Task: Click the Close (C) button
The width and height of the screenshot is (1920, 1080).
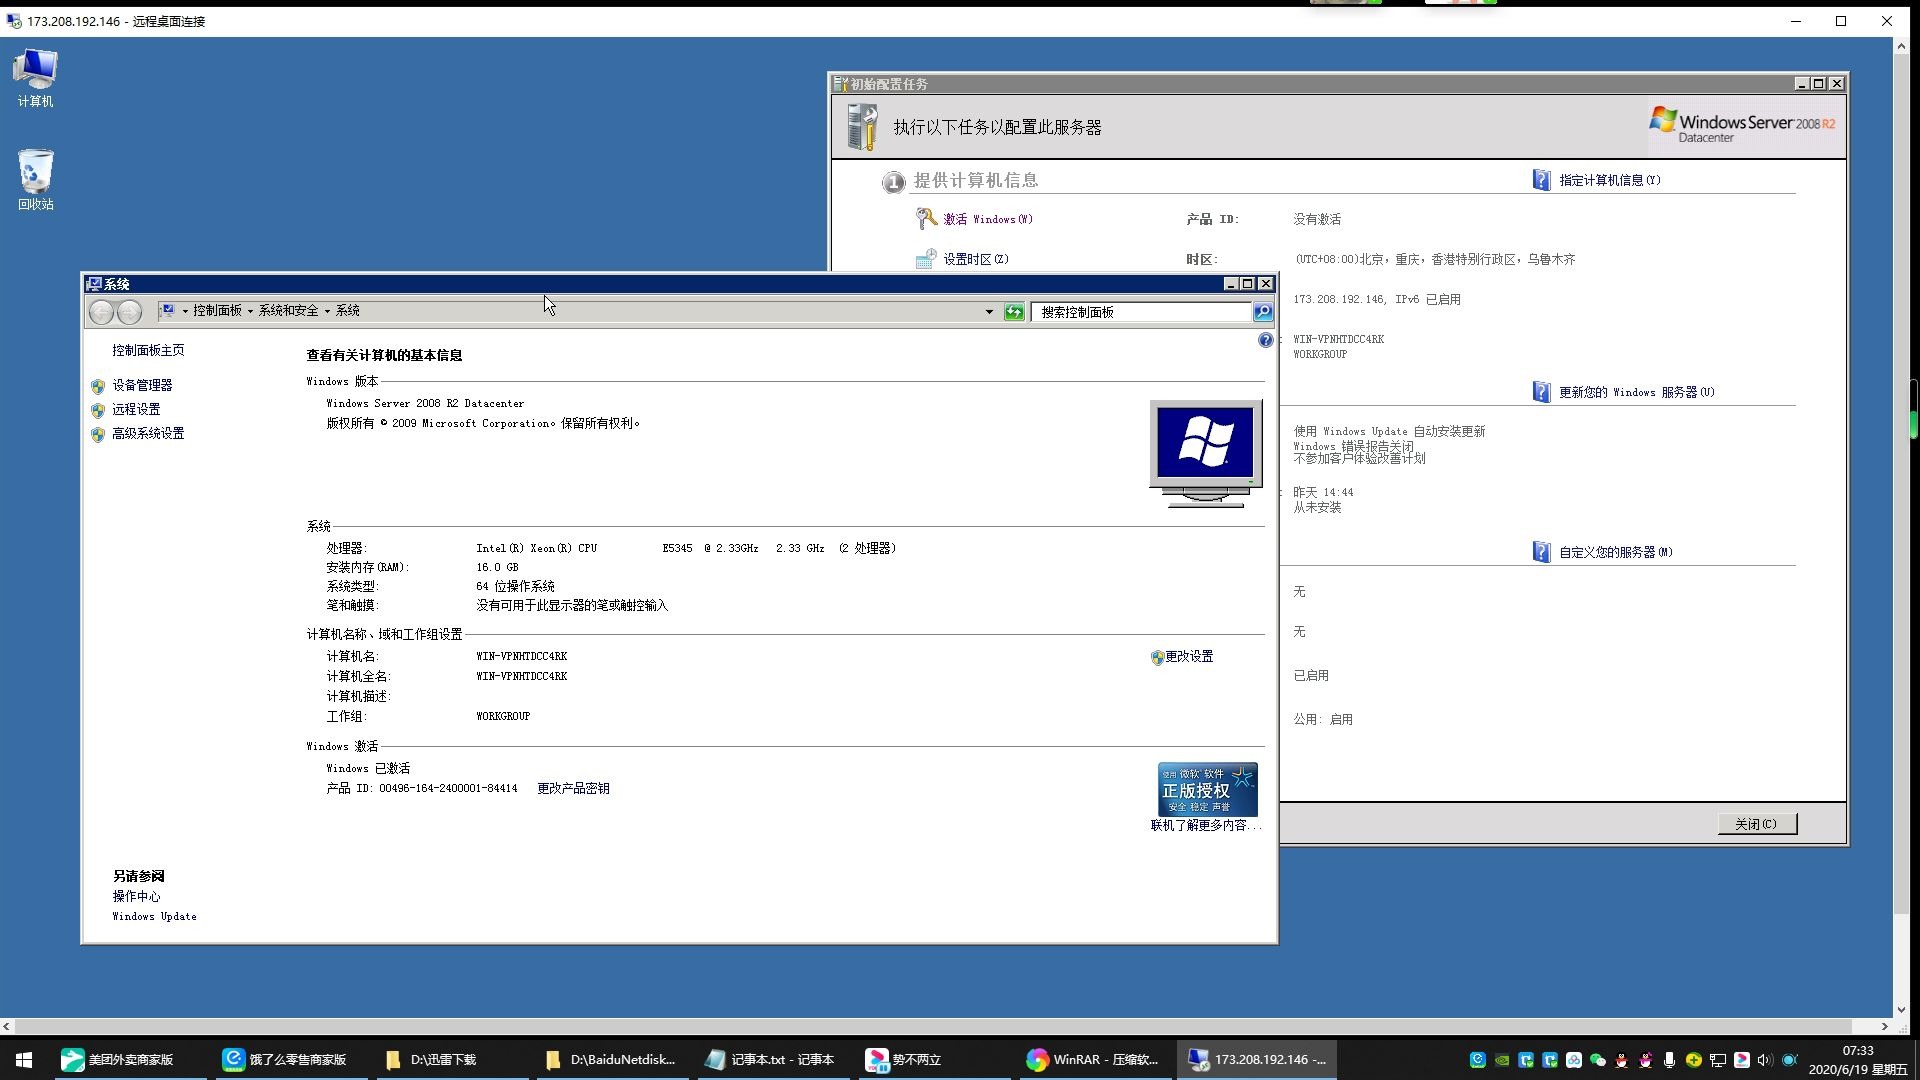Action: pos(1756,824)
